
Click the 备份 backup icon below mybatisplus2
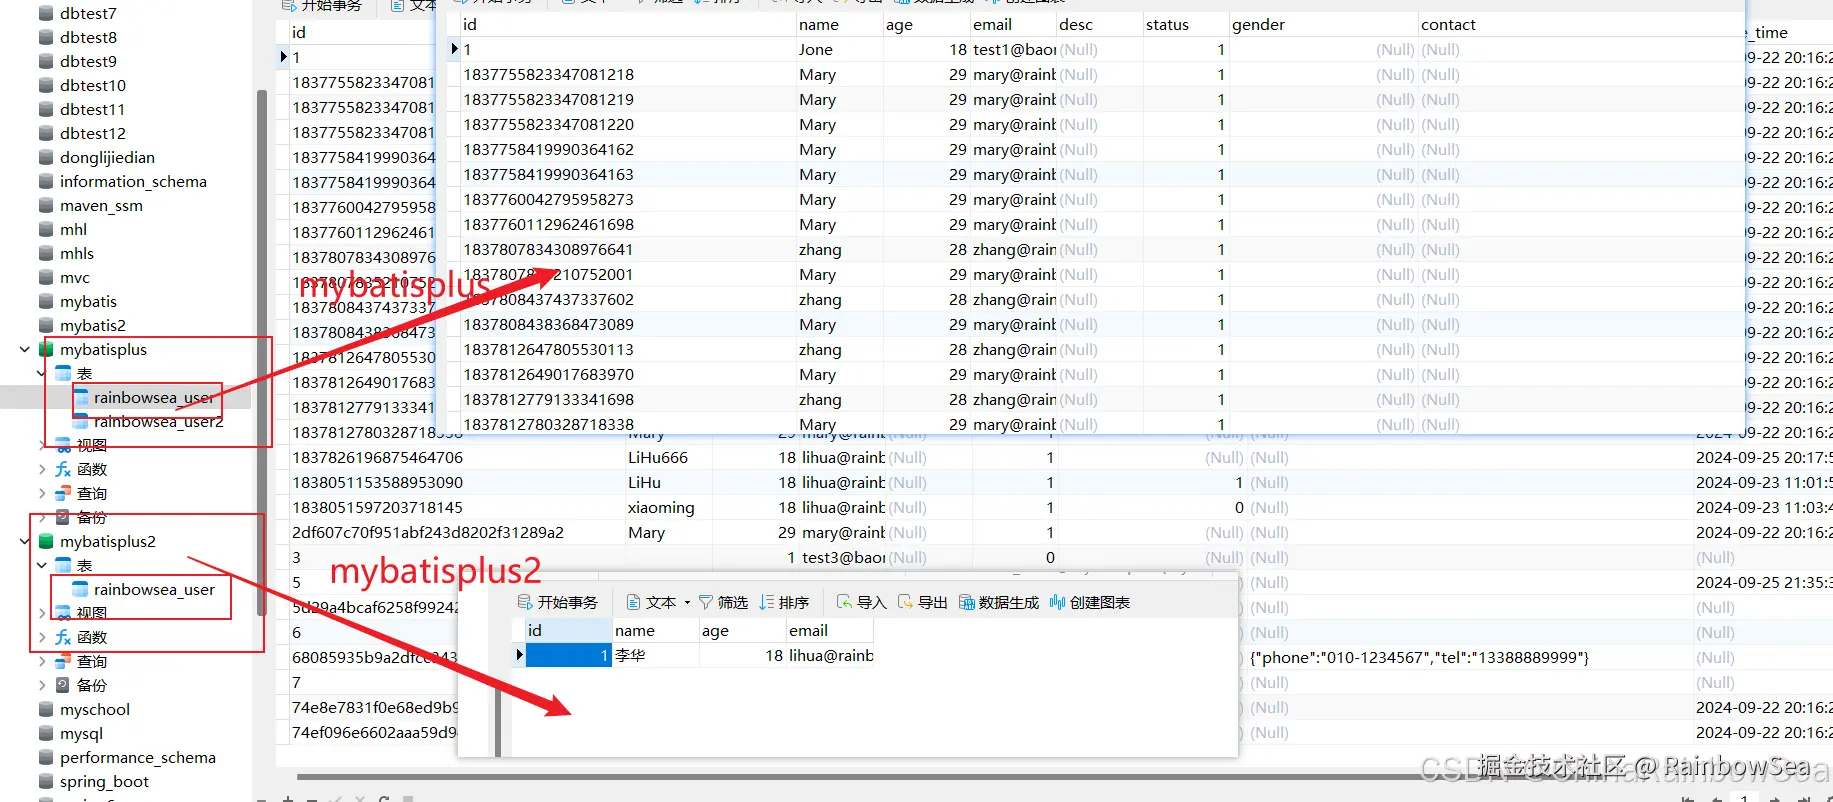[x=63, y=685]
